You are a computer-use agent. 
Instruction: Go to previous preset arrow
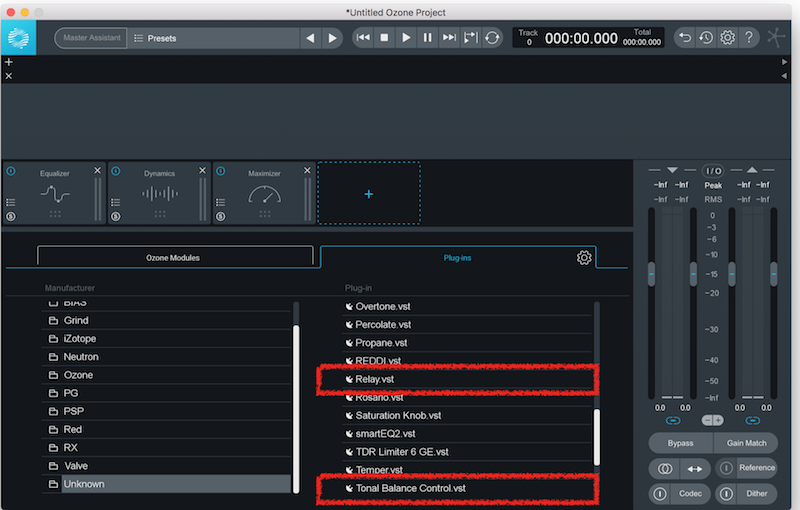point(310,38)
